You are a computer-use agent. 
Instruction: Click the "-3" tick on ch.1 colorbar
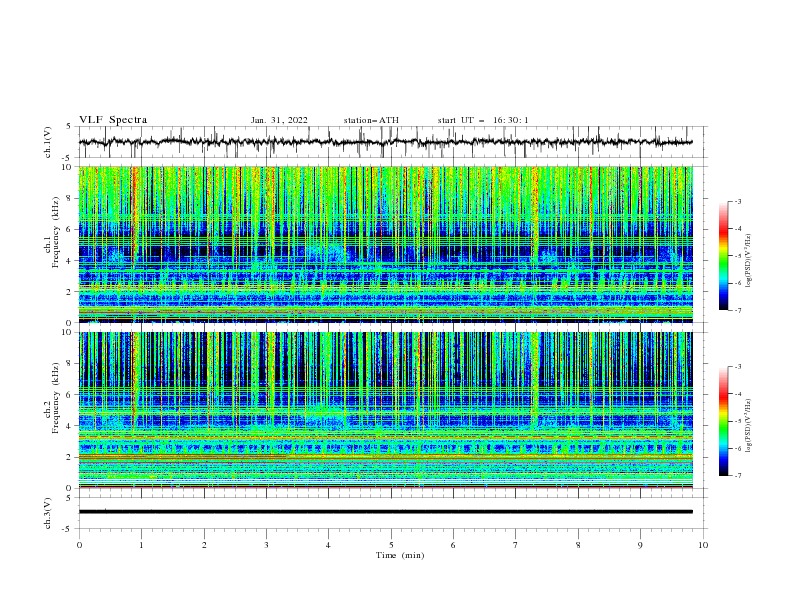[x=738, y=202]
